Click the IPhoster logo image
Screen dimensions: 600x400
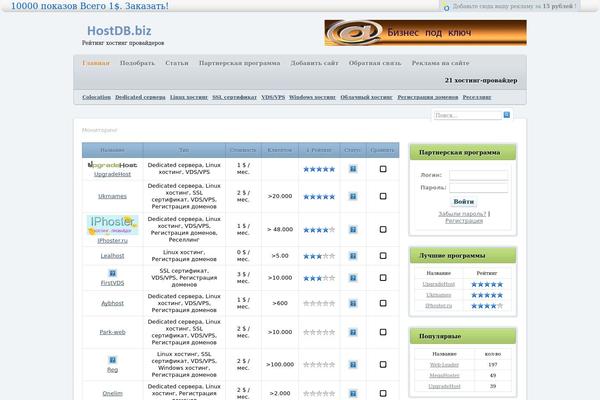(x=112, y=225)
